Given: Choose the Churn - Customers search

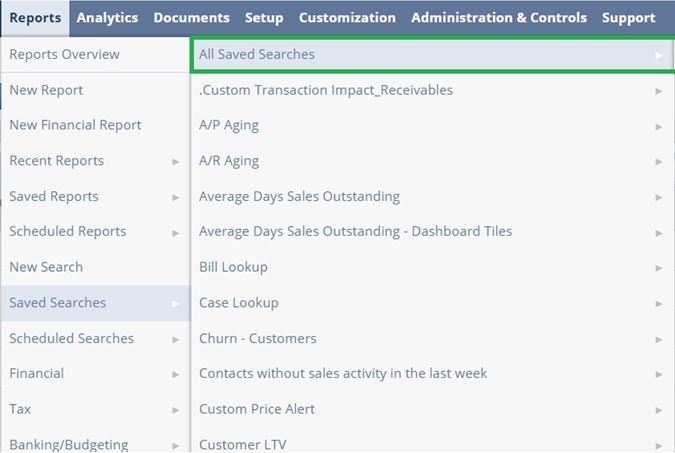Looking at the screenshot, I should pyautogui.click(x=432, y=338).
